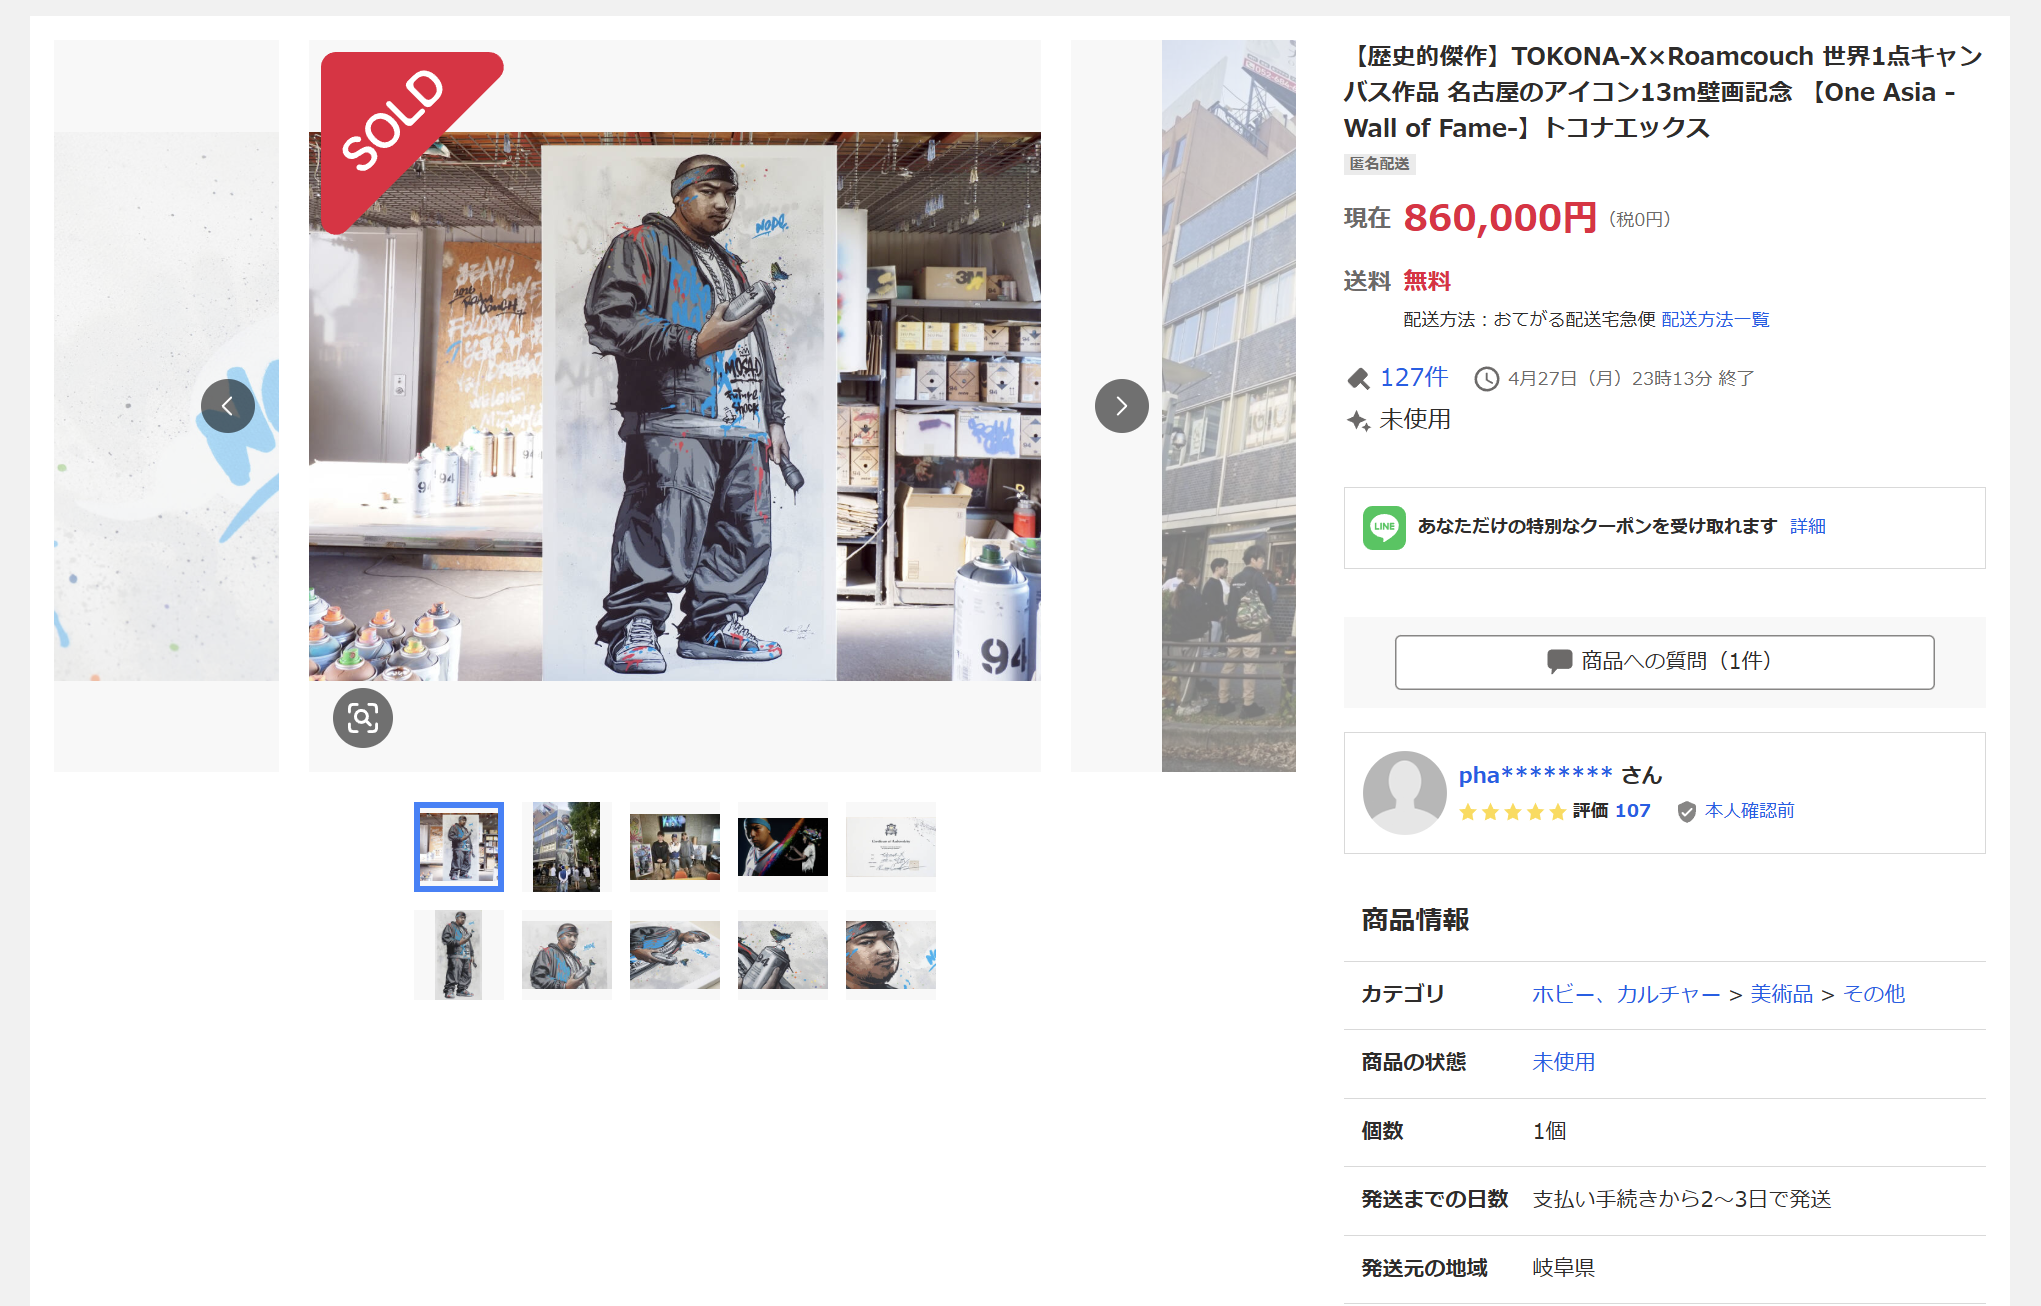Select the certificate of authenticity thumbnail
The width and height of the screenshot is (2041, 1306).
coord(891,847)
